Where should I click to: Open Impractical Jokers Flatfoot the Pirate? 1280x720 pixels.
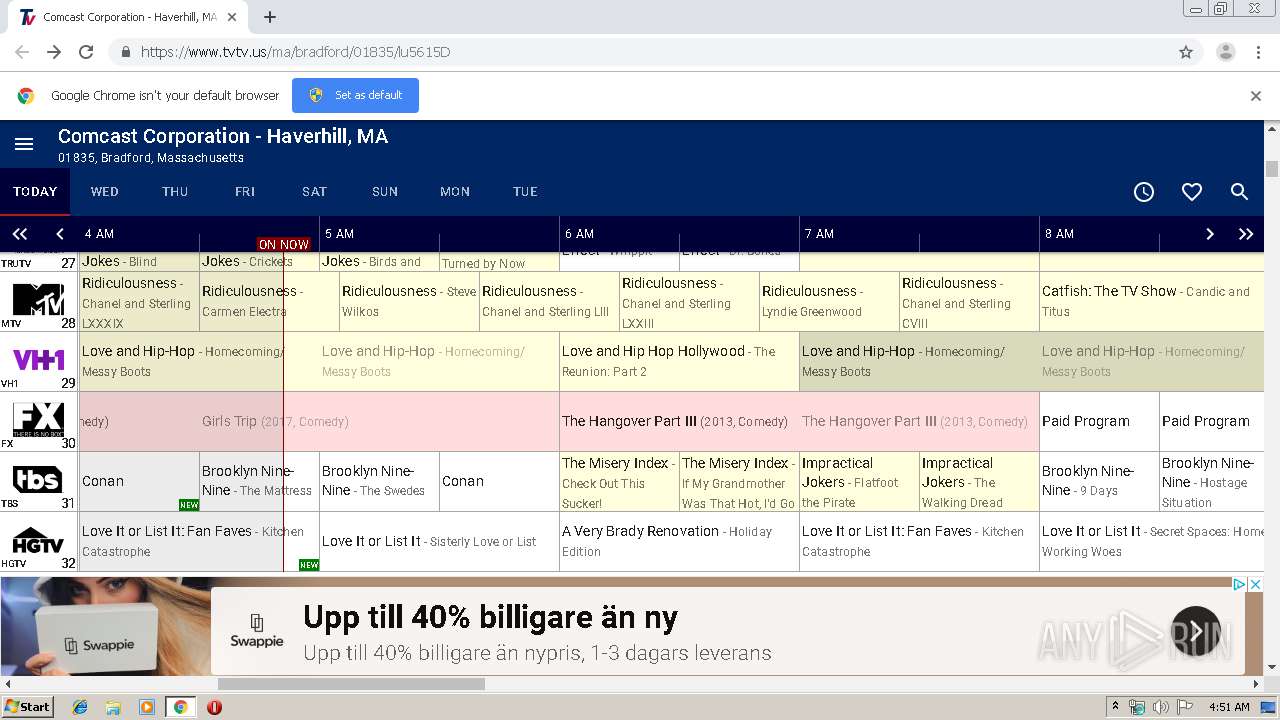coord(859,481)
